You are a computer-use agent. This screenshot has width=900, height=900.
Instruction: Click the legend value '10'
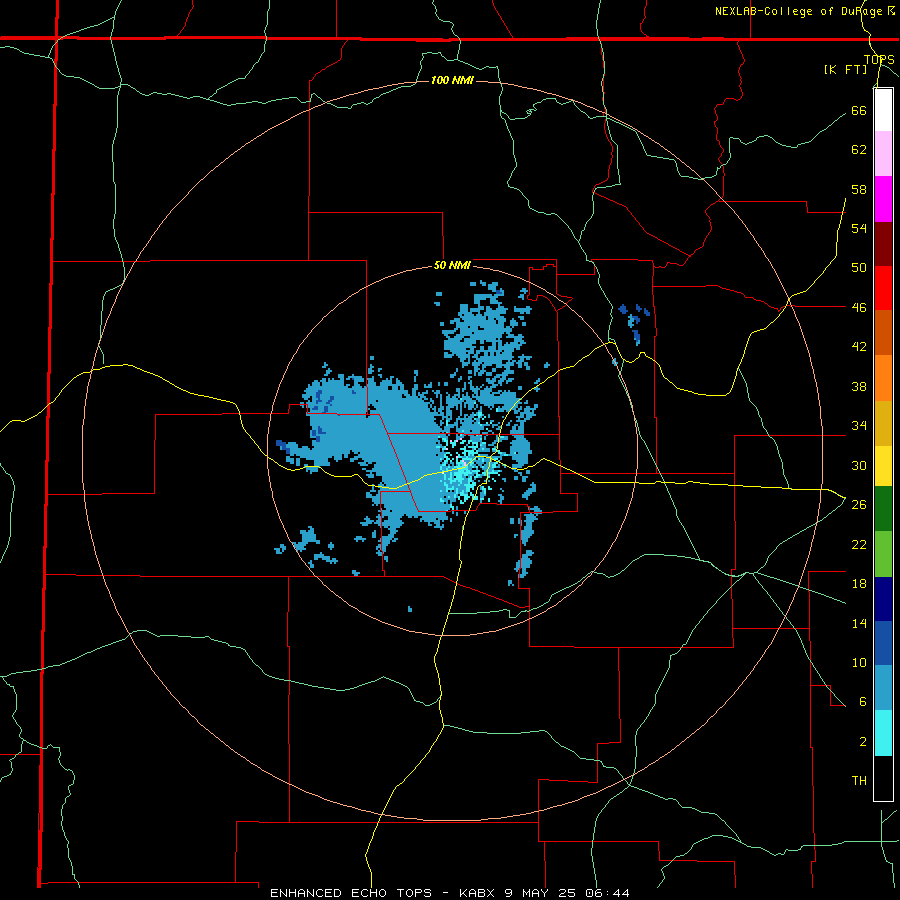coord(859,662)
